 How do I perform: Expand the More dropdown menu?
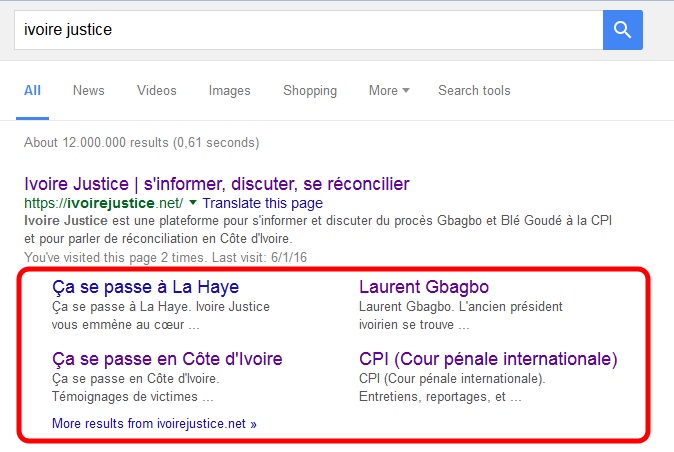pos(389,91)
